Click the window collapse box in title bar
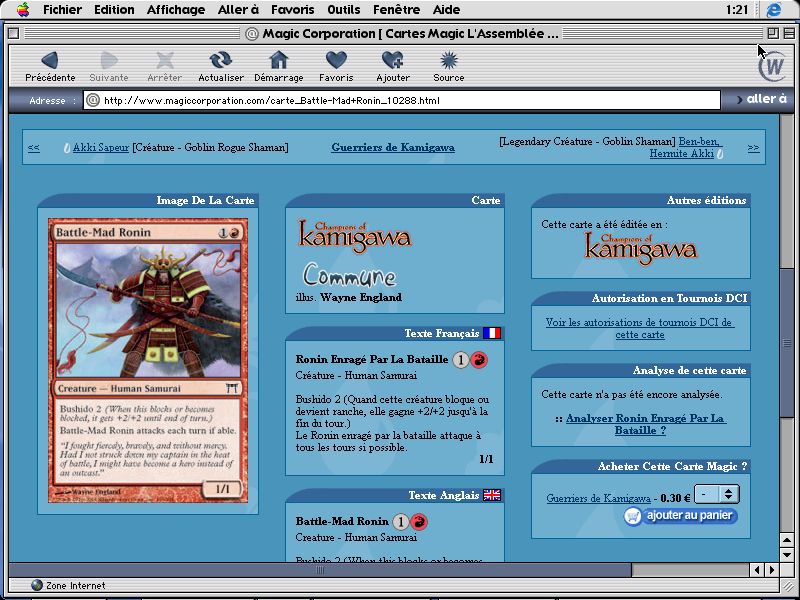This screenshot has height=600, width=800. [789, 34]
